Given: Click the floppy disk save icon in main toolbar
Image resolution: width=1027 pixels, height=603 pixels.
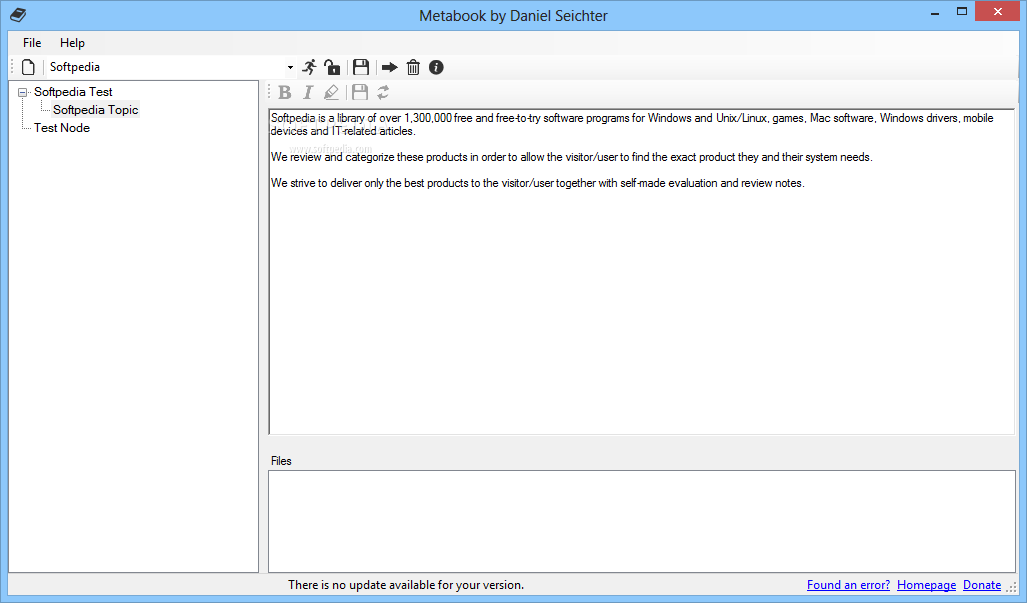Looking at the screenshot, I should [361, 67].
